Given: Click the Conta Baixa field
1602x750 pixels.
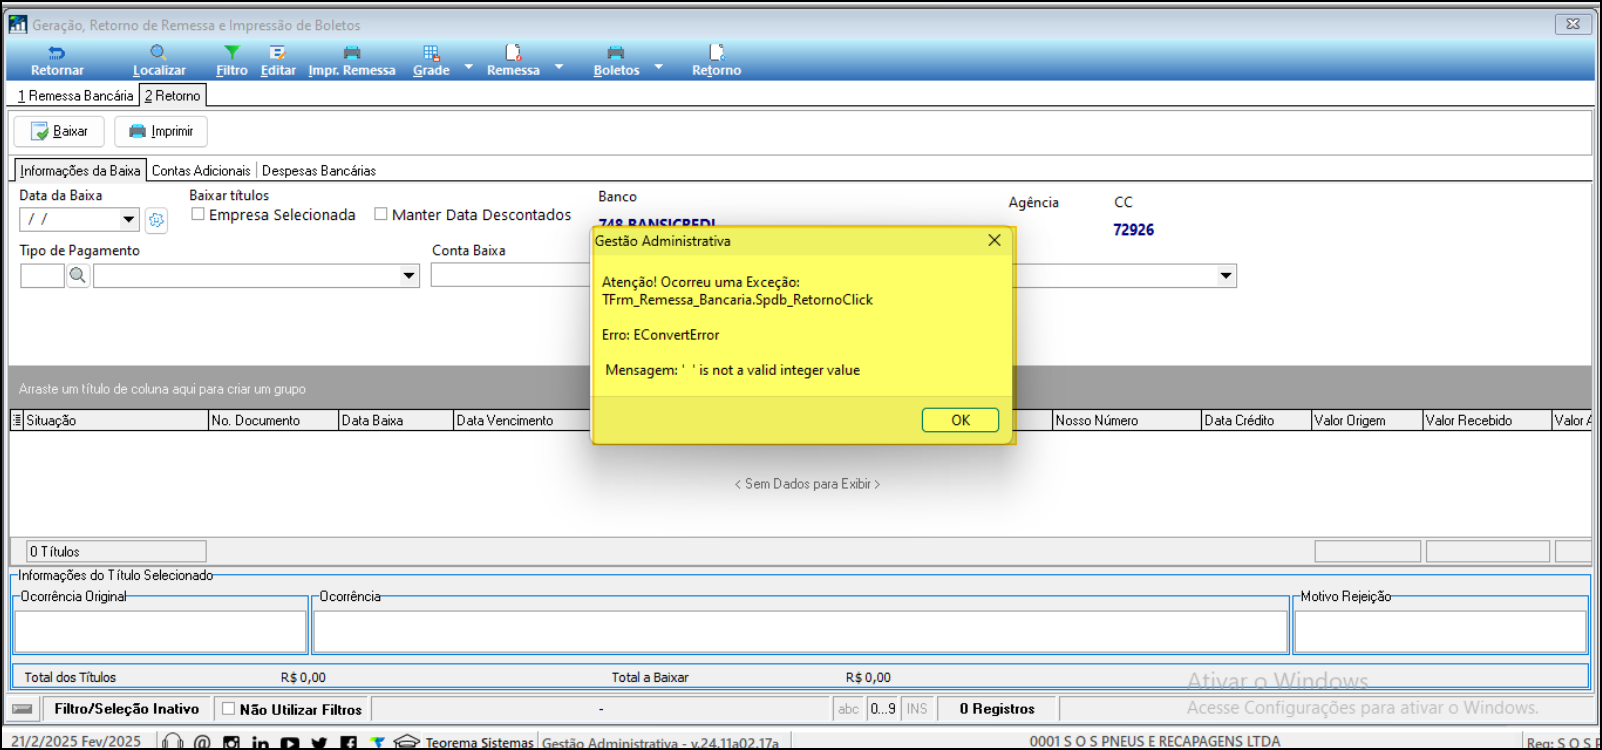Looking at the screenshot, I should [510, 276].
